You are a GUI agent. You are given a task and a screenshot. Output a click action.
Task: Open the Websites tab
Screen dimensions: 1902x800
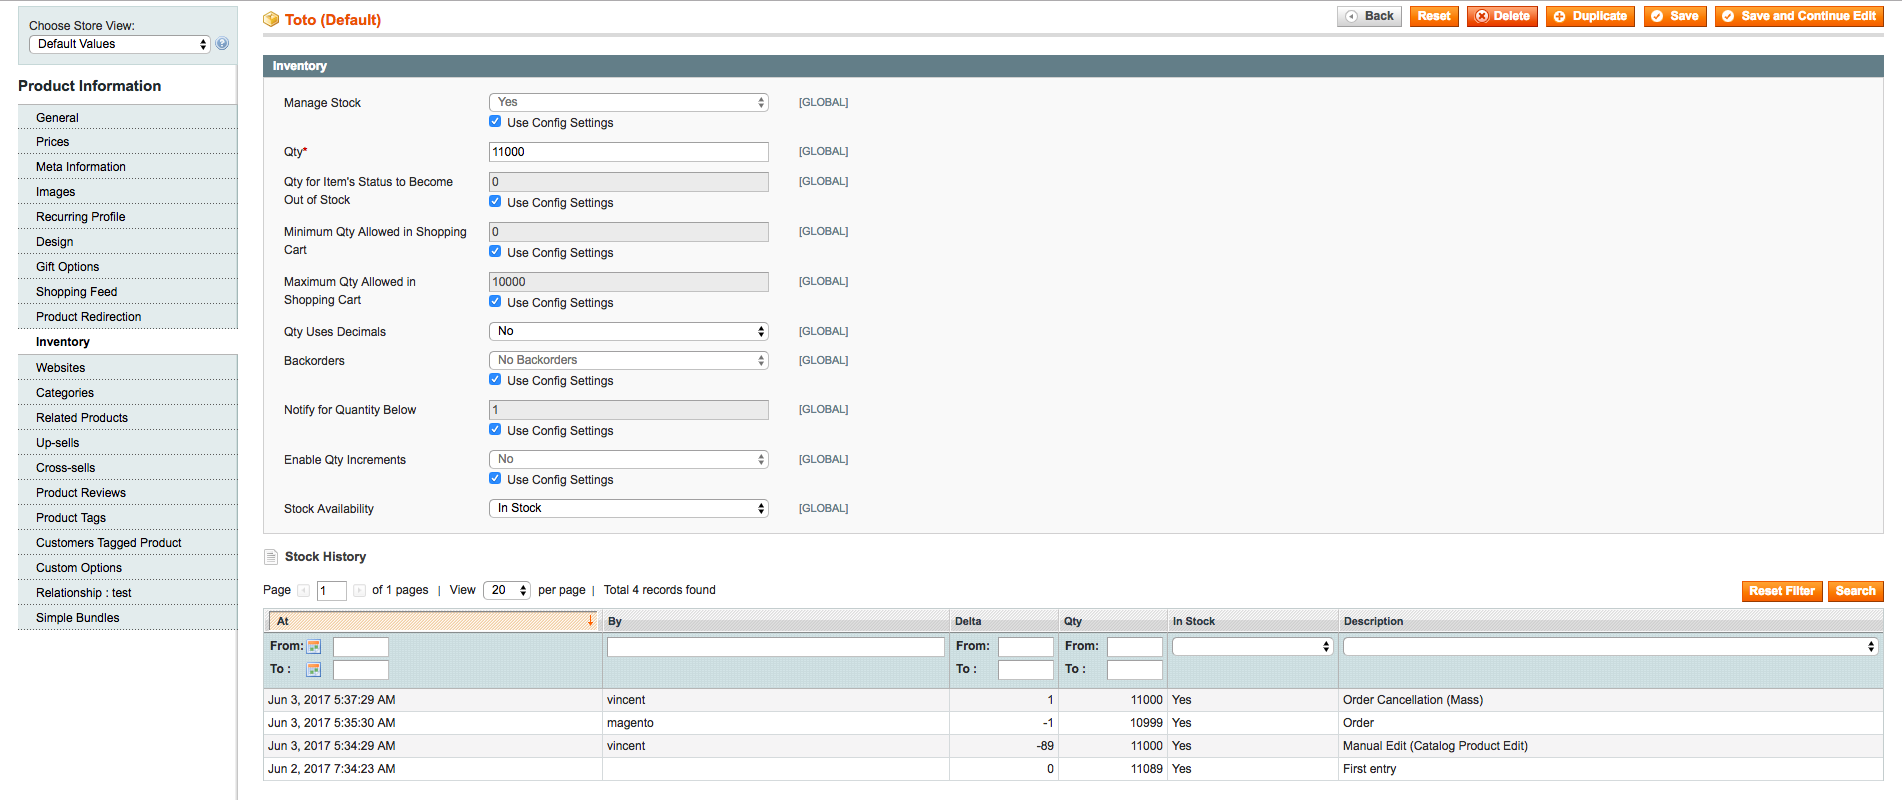tap(128, 368)
